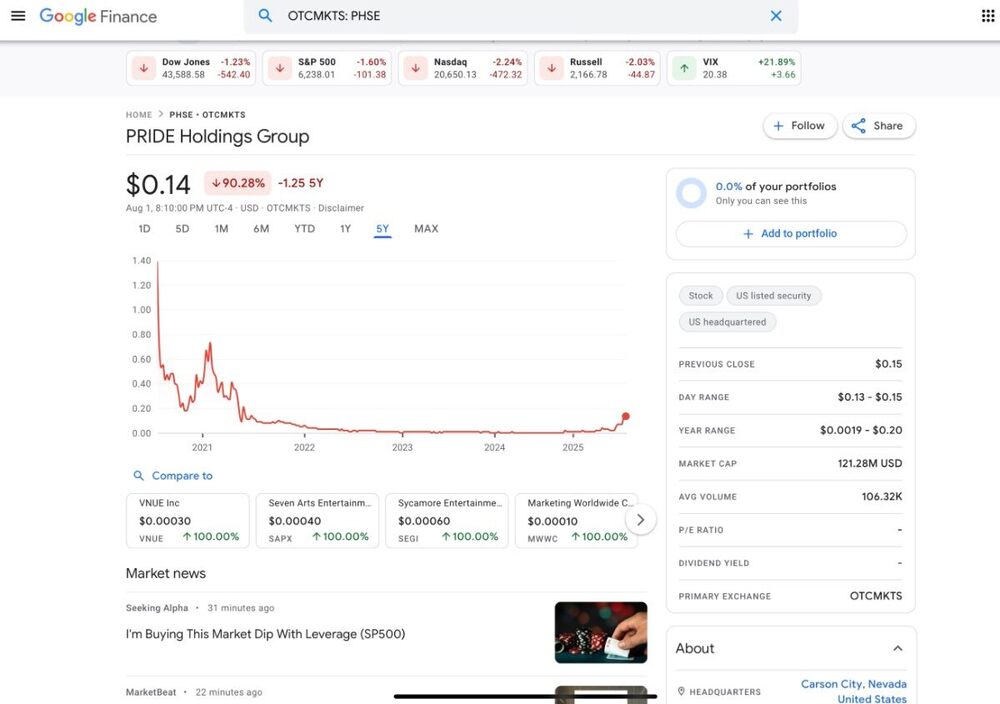Click the OTCMKTS: PHSE search field

coord(520,16)
